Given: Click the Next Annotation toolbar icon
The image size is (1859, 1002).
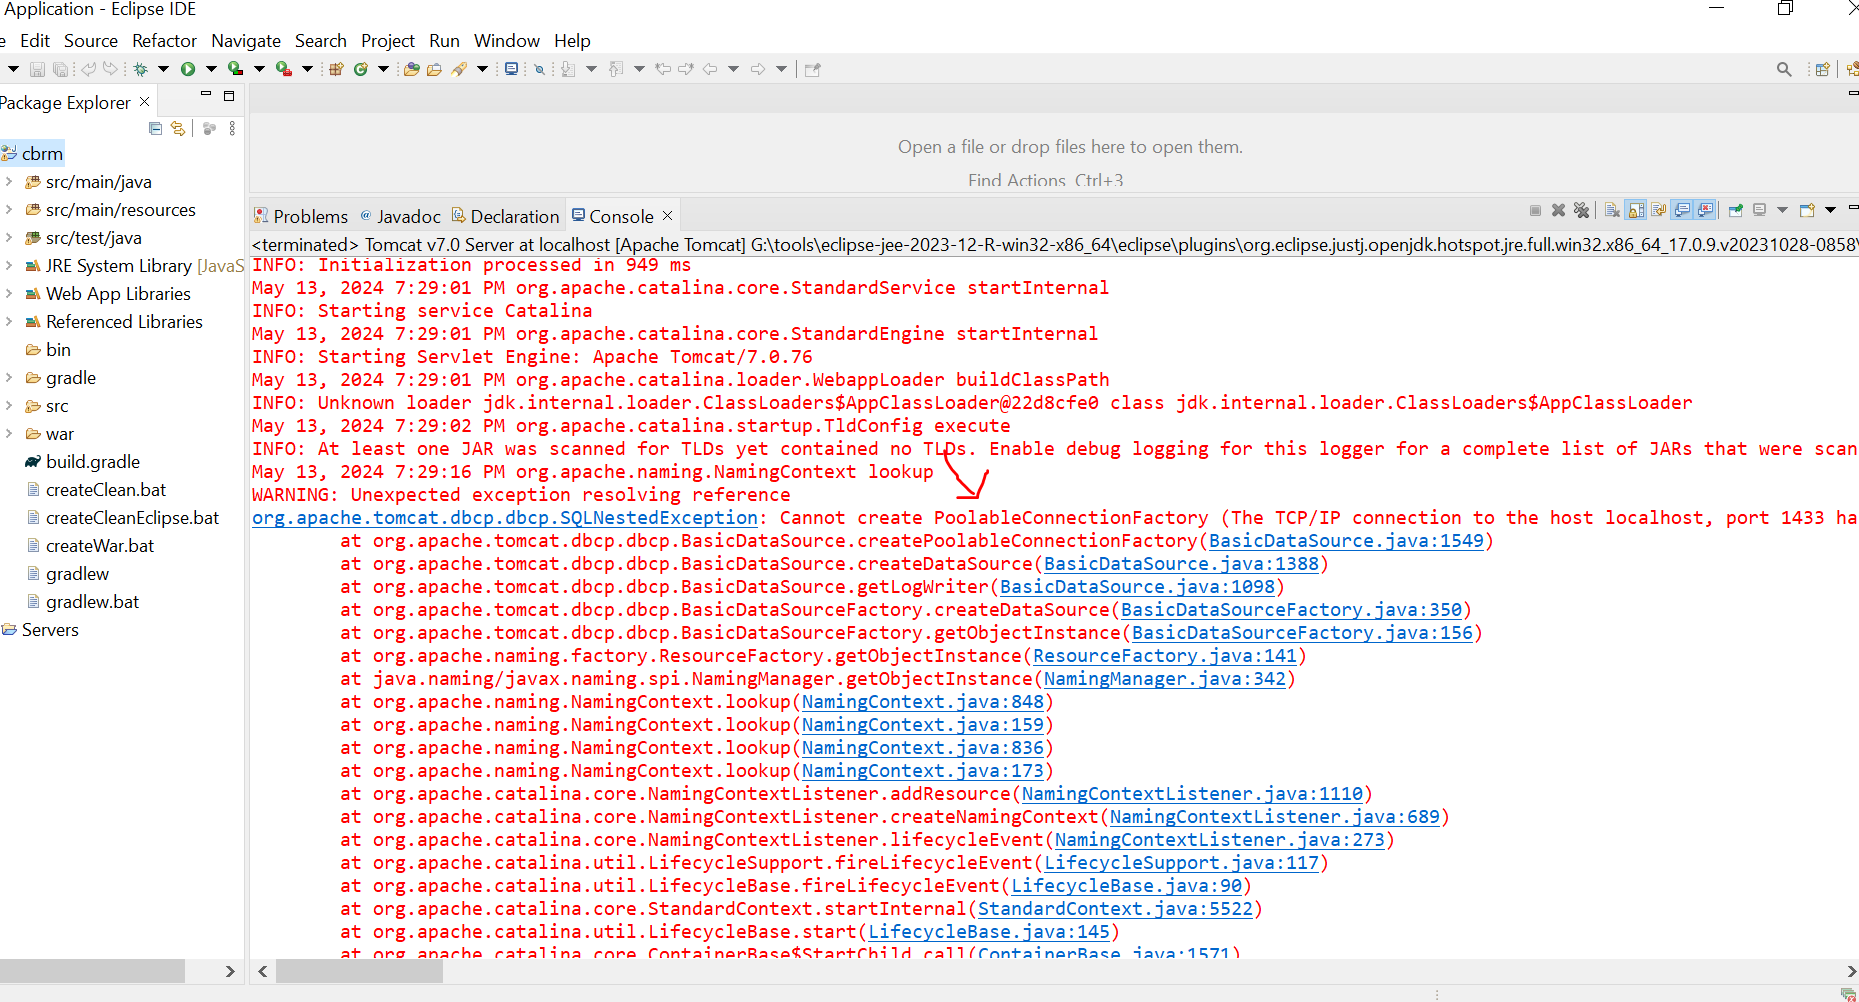Looking at the screenshot, I should [567, 69].
